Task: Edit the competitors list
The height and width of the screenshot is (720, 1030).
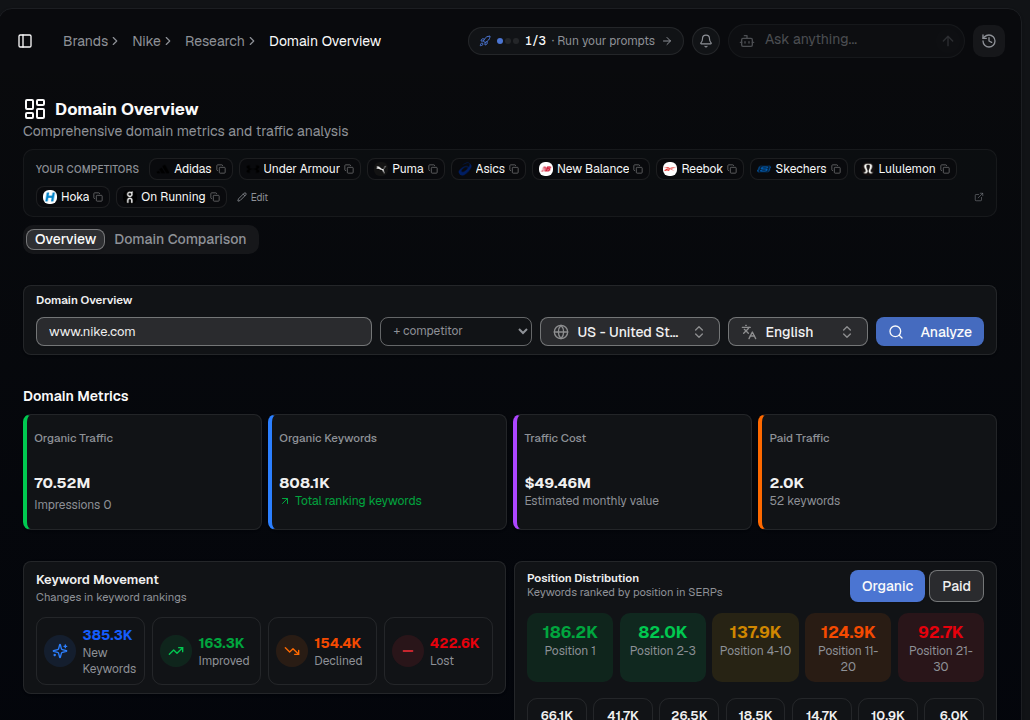Action: [253, 197]
